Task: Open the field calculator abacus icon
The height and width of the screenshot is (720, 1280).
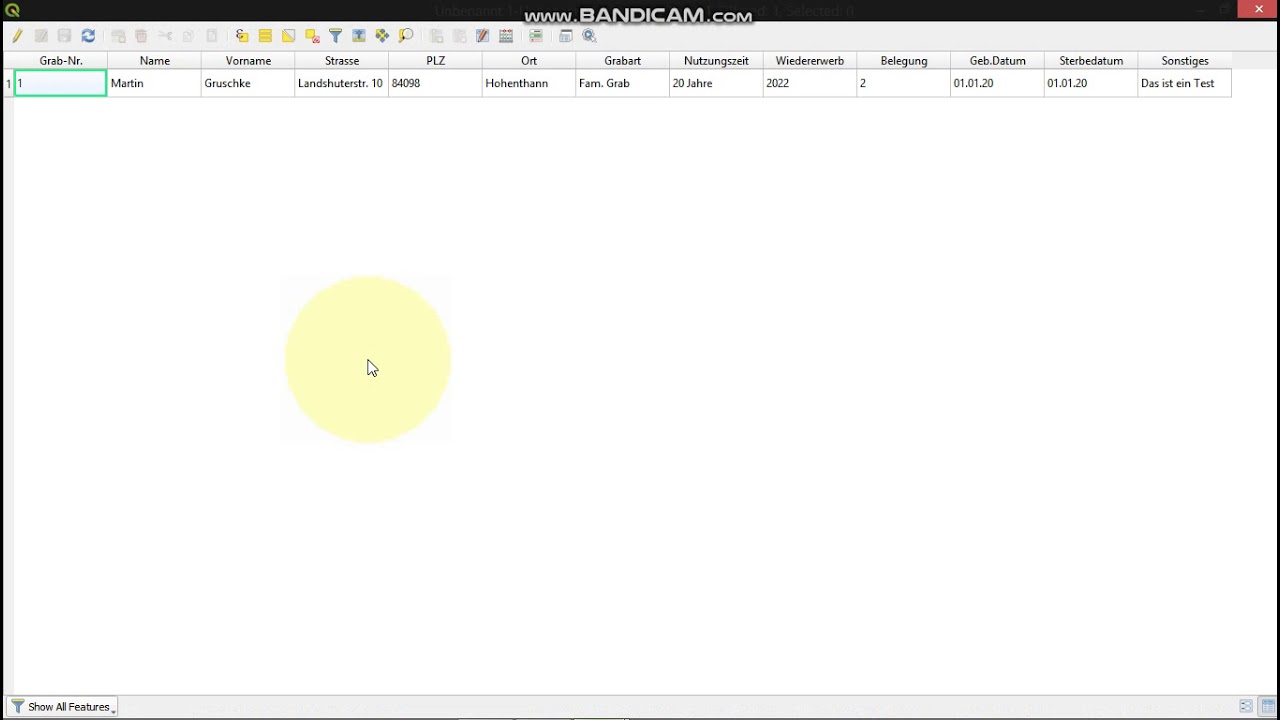Action: 506,36
